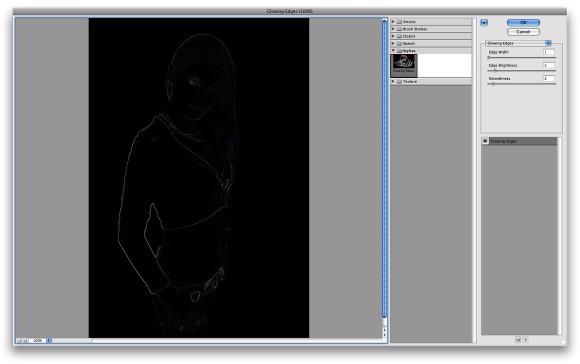This screenshot has height=364, width=580.
Task: Click the Edge Width value field
Action: 549,52
